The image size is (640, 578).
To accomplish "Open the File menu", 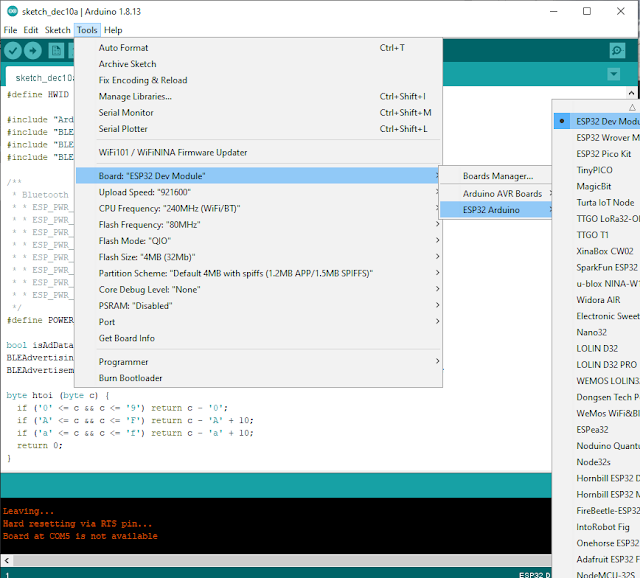I will [x=10, y=30].
